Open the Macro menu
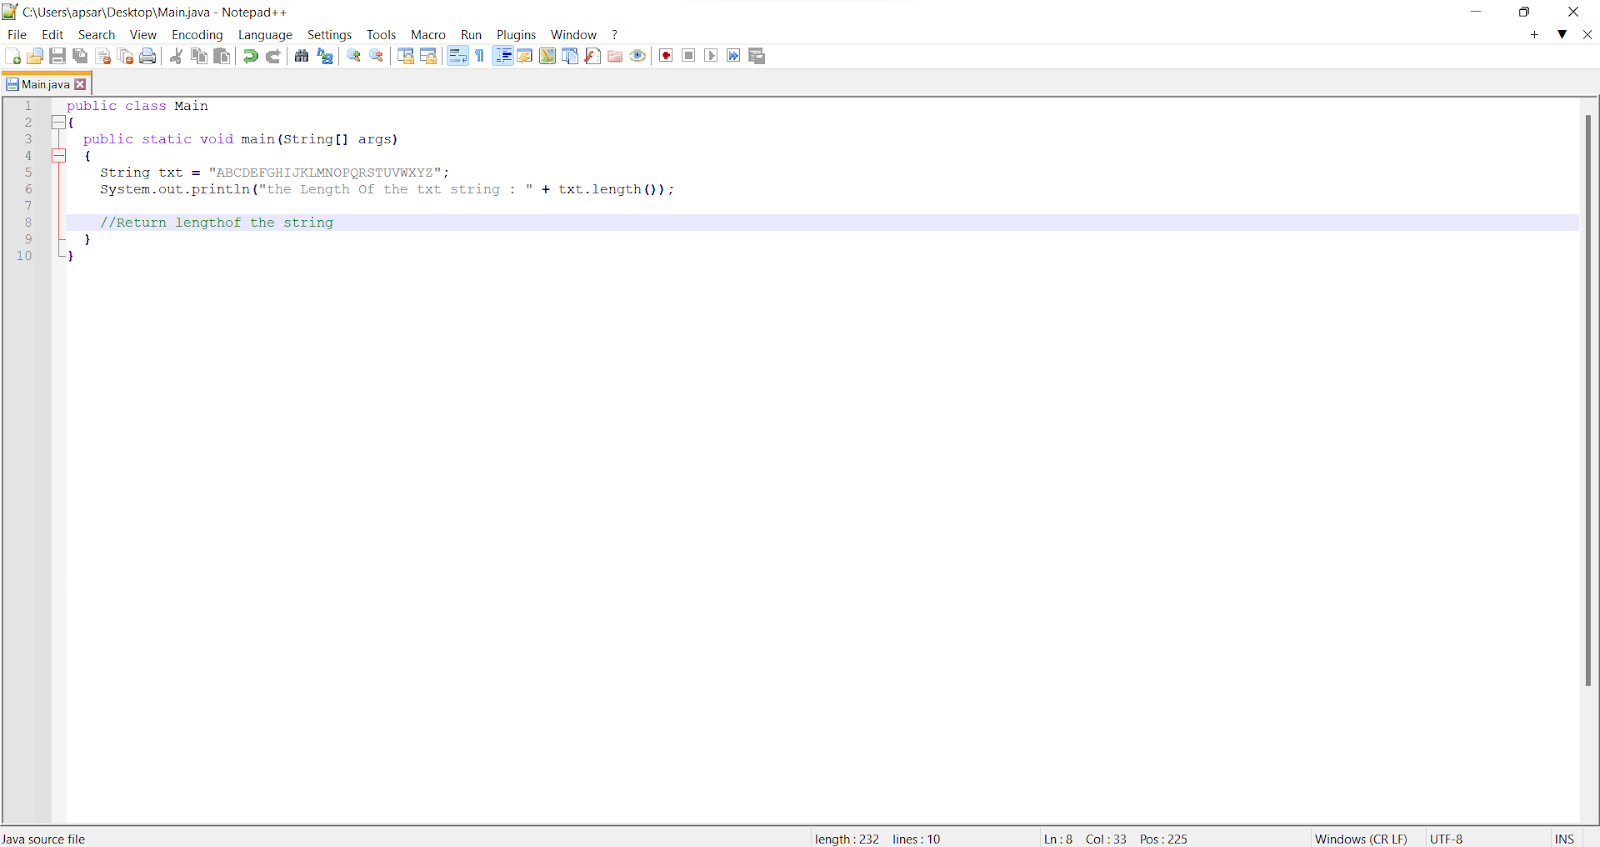 (428, 34)
